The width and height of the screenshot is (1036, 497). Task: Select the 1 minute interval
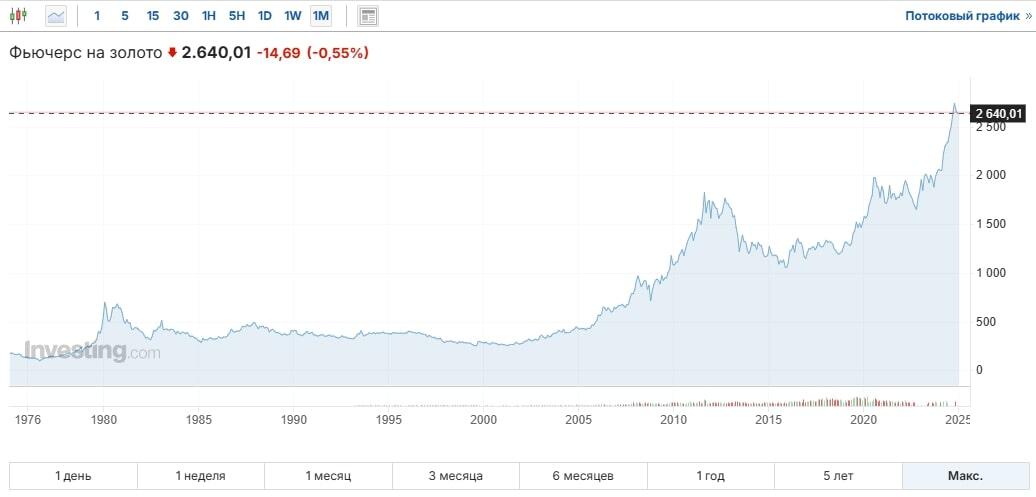(x=97, y=16)
